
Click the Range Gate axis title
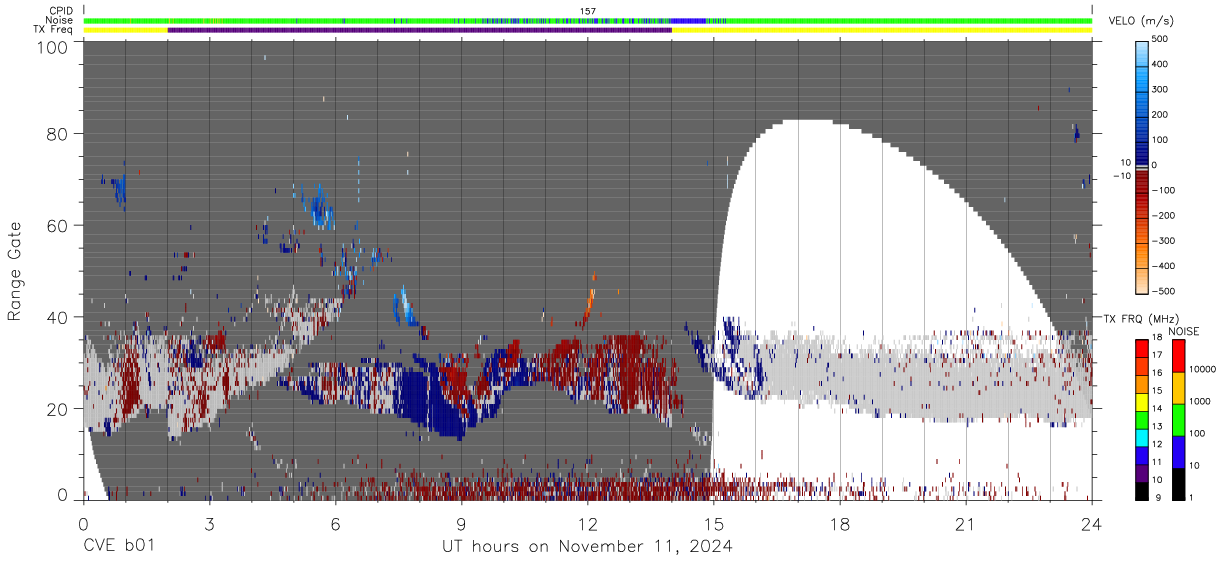pos(15,272)
